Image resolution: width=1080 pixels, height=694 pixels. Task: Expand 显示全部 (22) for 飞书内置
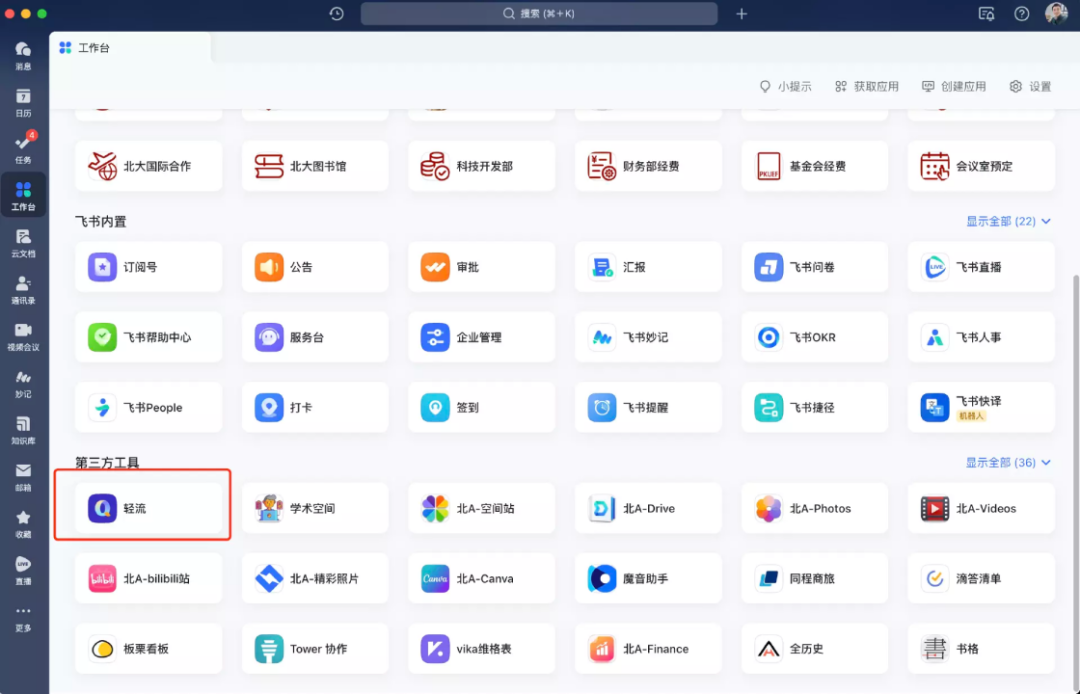click(1008, 221)
